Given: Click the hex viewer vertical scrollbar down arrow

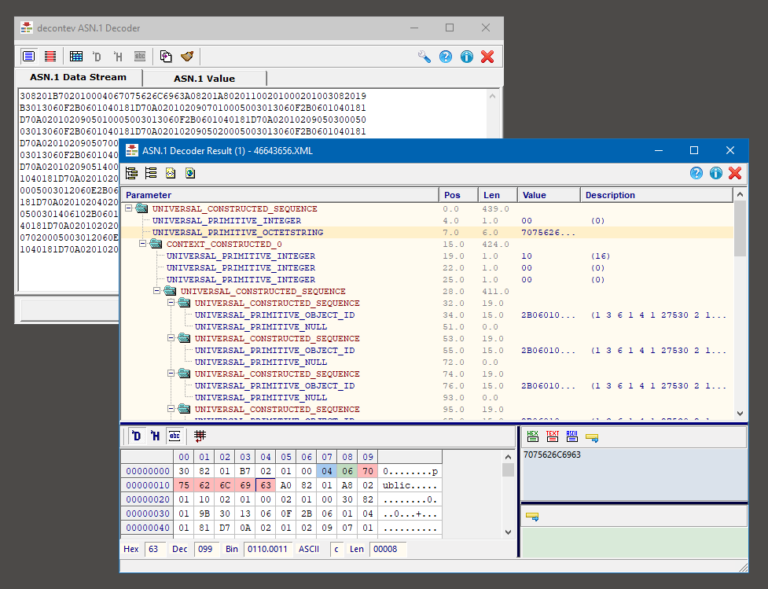Looking at the screenshot, I should 509,530.
